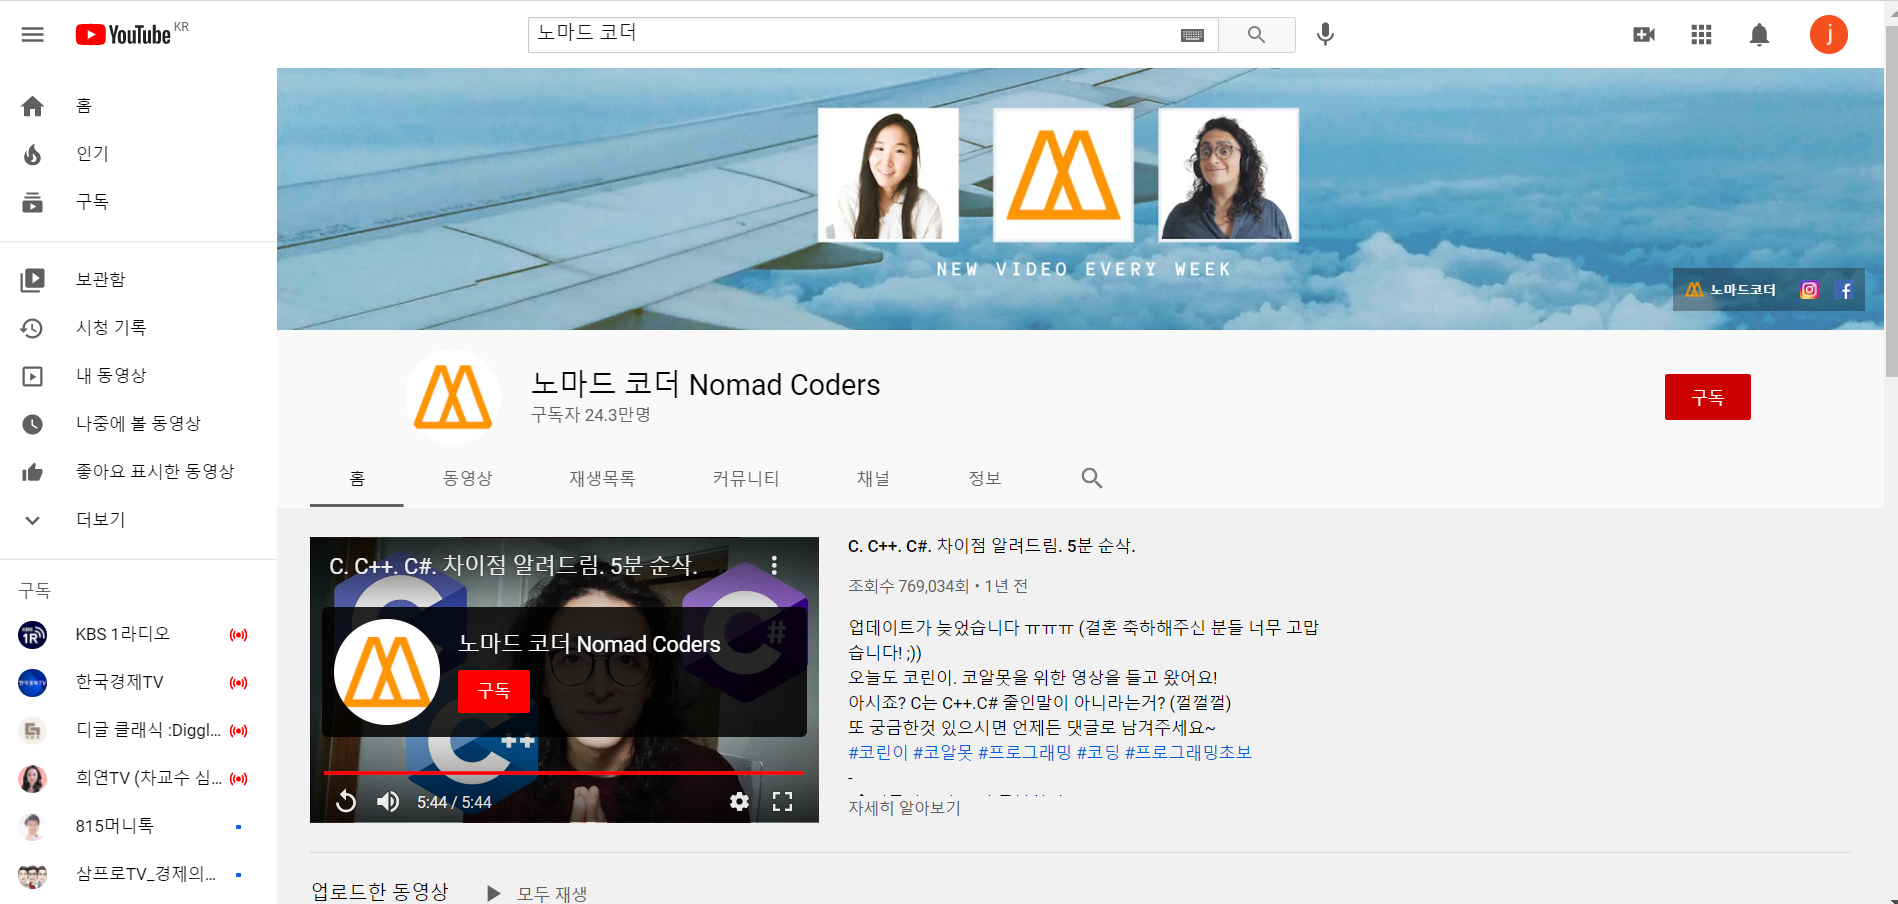Click the video red progress bar
This screenshot has width=1898, height=904.
564,773
